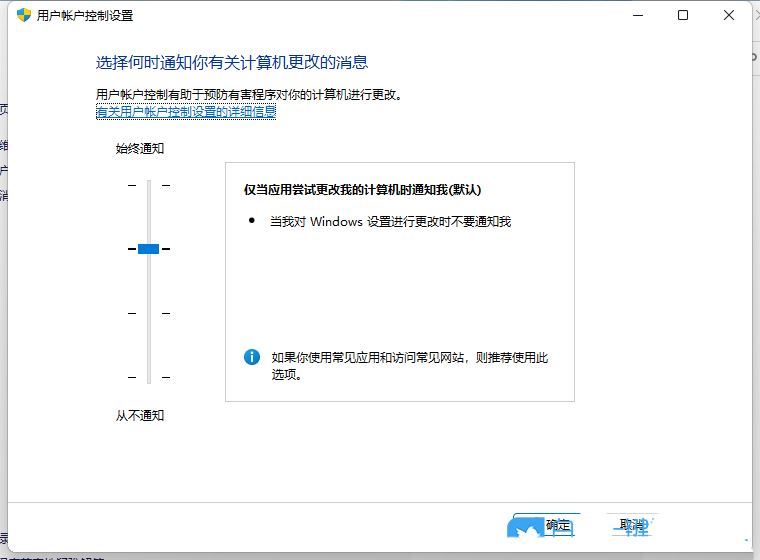Open the detailed UAC settings info link

pyautogui.click(x=186, y=112)
